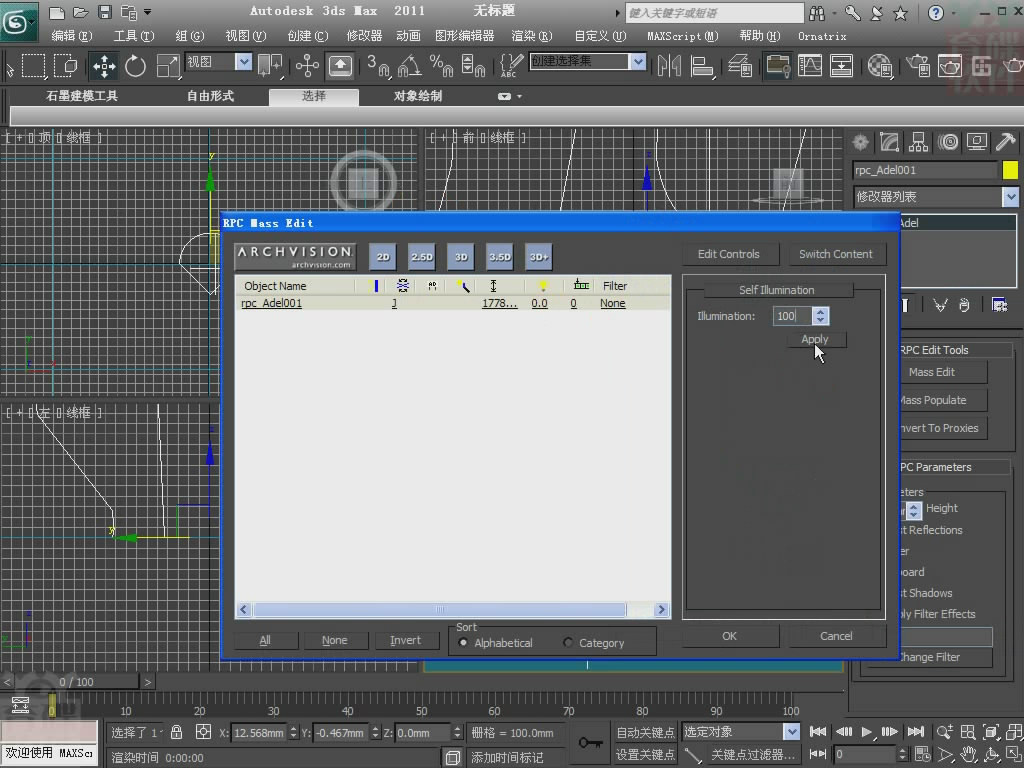Click the Open file folder icon
The image size is (1024, 768).
pyautogui.click(x=81, y=12)
